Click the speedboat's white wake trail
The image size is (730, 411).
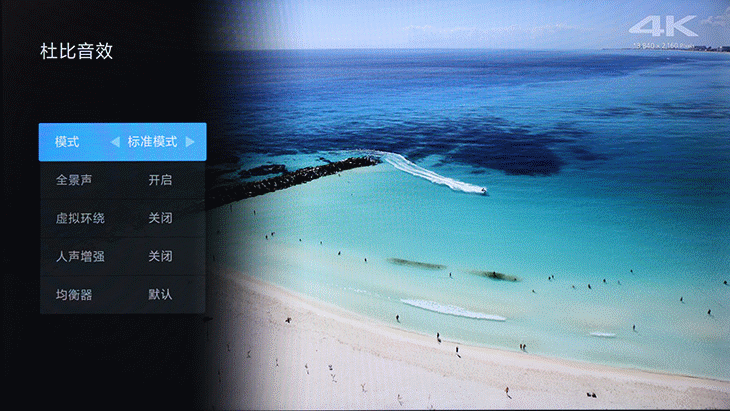pyautogui.click(x=425, y=173)
